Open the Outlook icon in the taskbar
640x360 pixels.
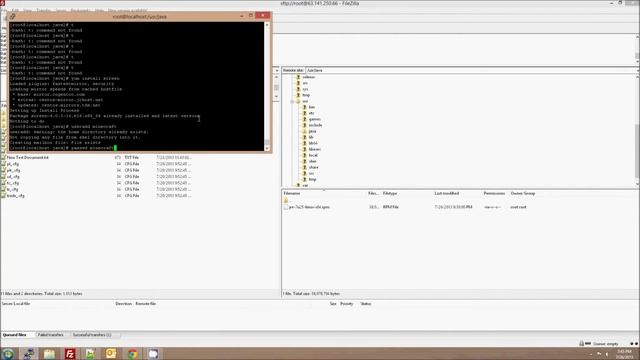click(111, 353)
